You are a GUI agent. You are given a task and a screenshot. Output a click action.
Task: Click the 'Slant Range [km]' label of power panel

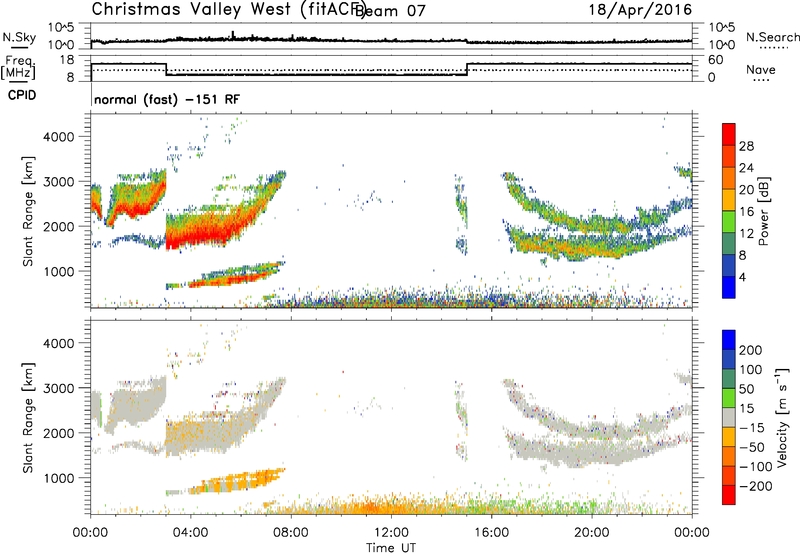[x=28, y=211]
